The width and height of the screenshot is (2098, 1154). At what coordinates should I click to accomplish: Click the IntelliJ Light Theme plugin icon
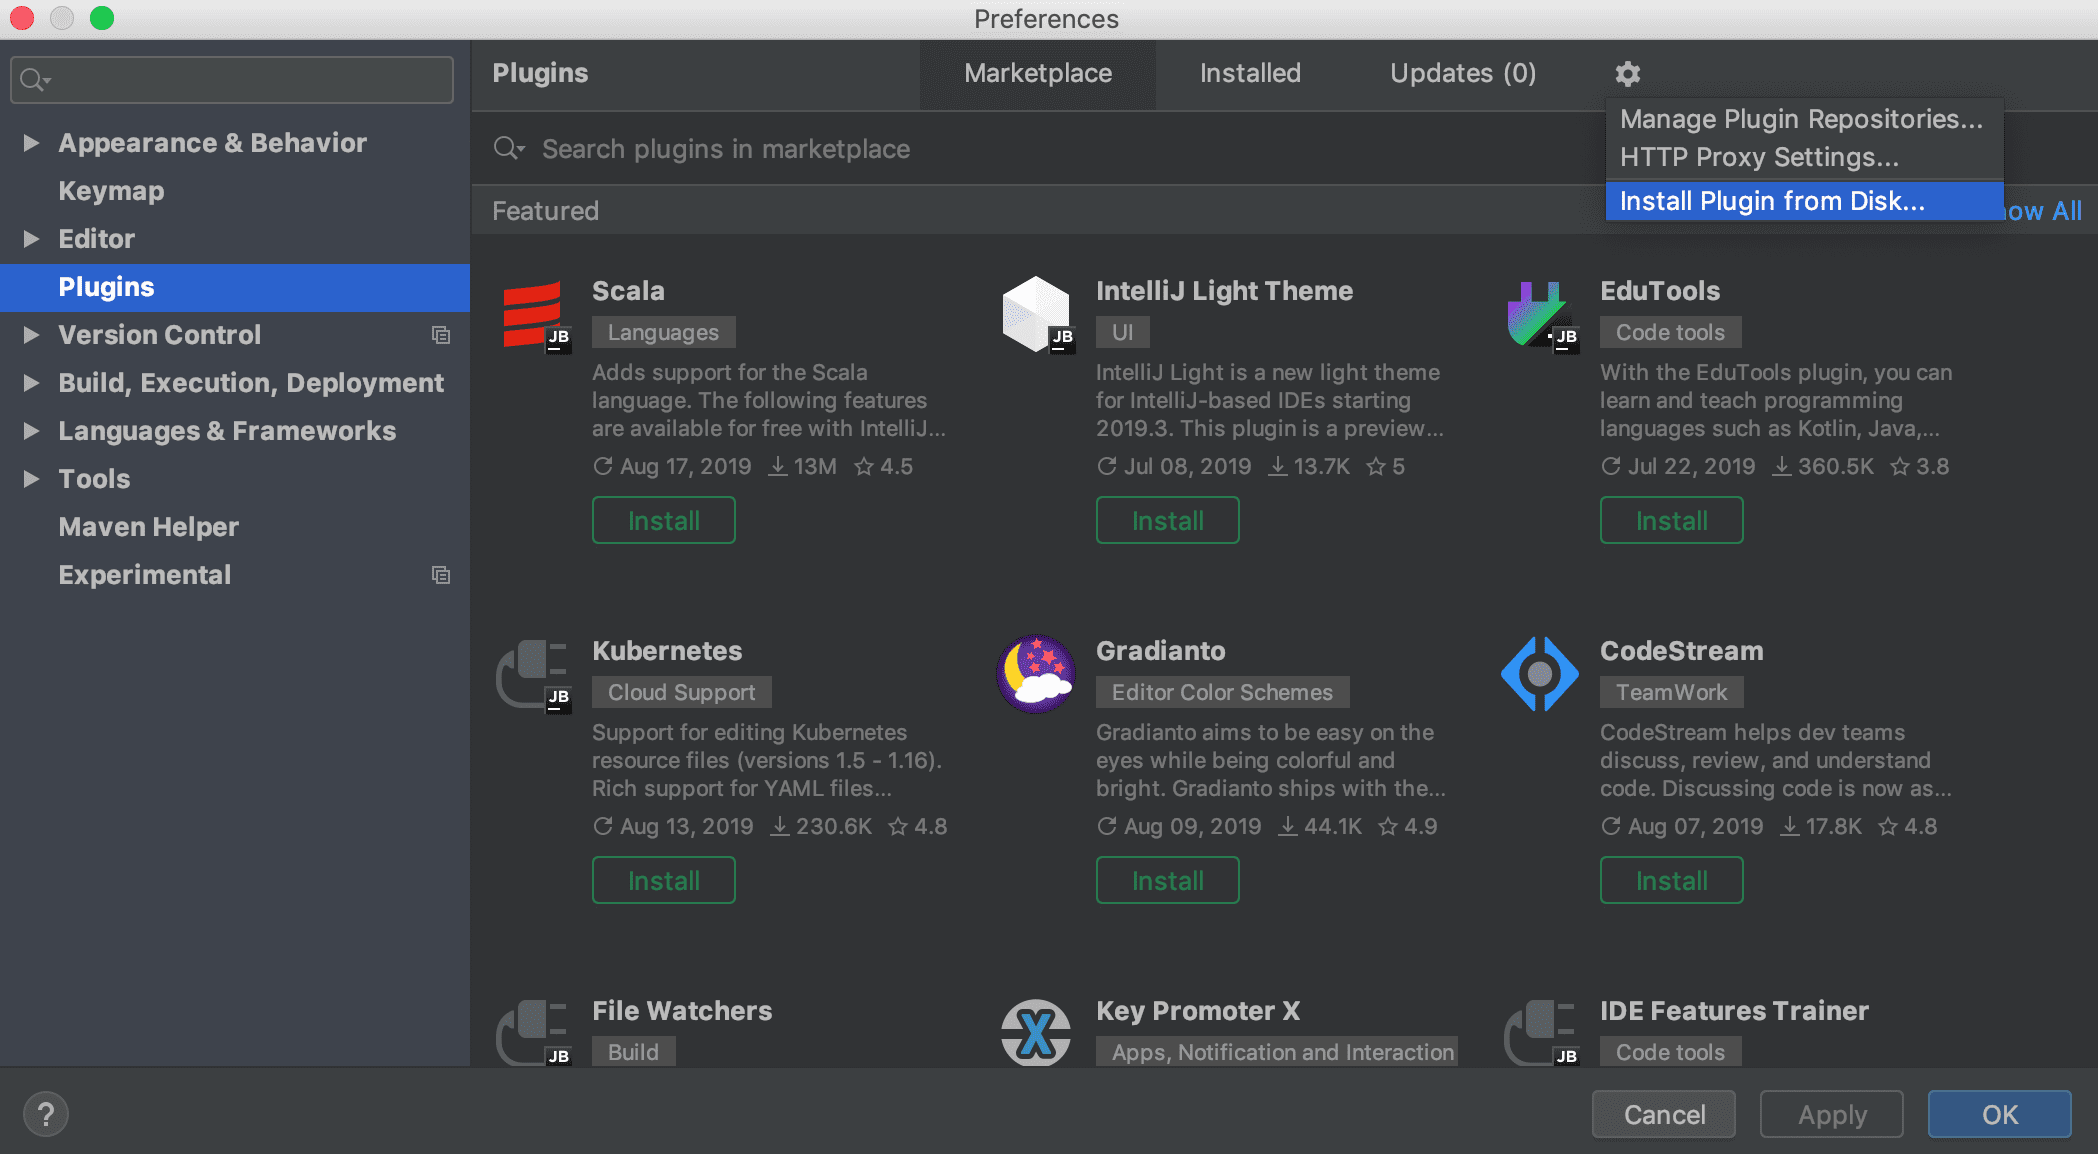[x=1037, y=313]
